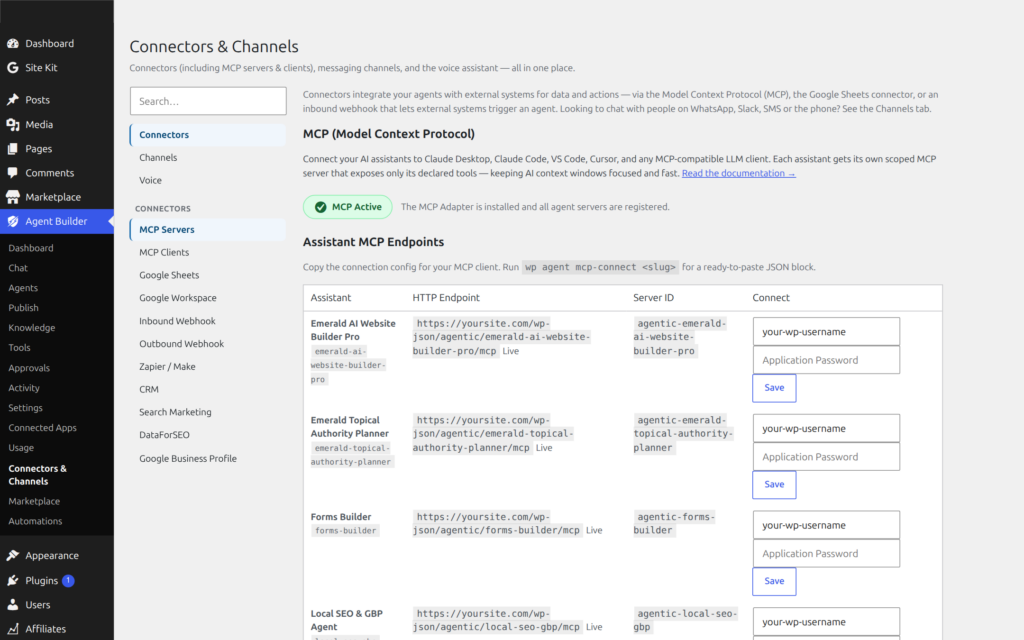The image size is (1024, 640).
Task: Open Activity submenu item
Action: (24, 388)
